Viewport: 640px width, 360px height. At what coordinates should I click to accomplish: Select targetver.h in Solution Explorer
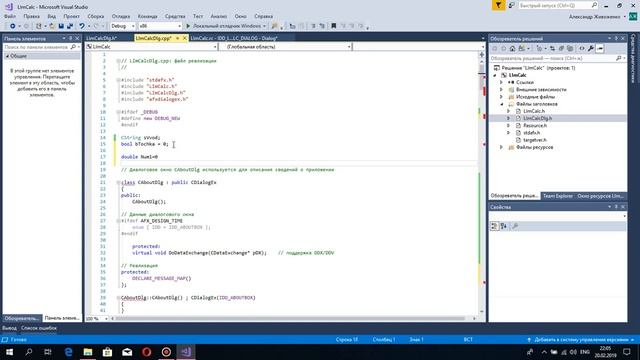click(535, 140)
